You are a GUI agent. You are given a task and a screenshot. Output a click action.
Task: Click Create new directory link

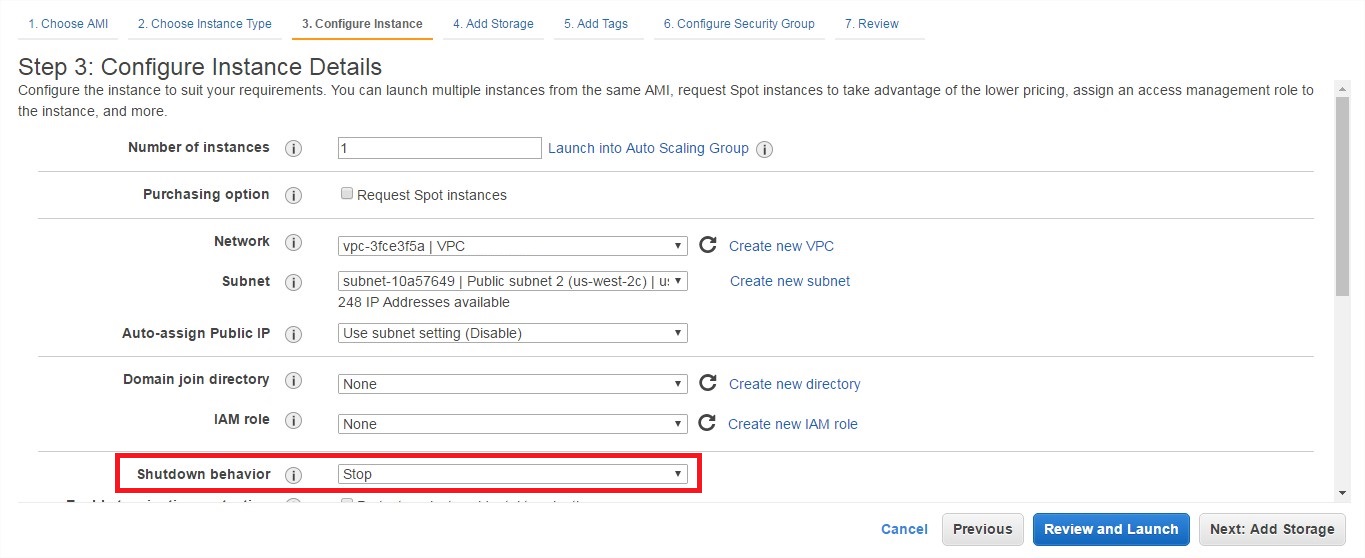pyautogui.click(x=795, y=384)
